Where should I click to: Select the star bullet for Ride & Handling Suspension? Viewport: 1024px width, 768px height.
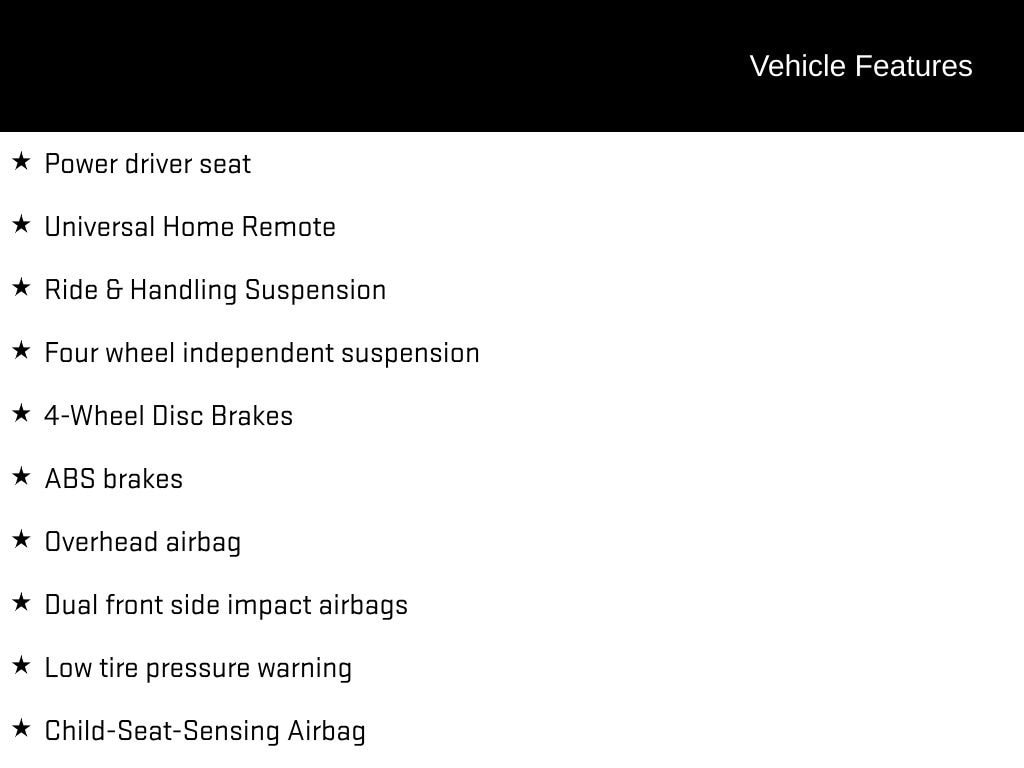[21, 287]
